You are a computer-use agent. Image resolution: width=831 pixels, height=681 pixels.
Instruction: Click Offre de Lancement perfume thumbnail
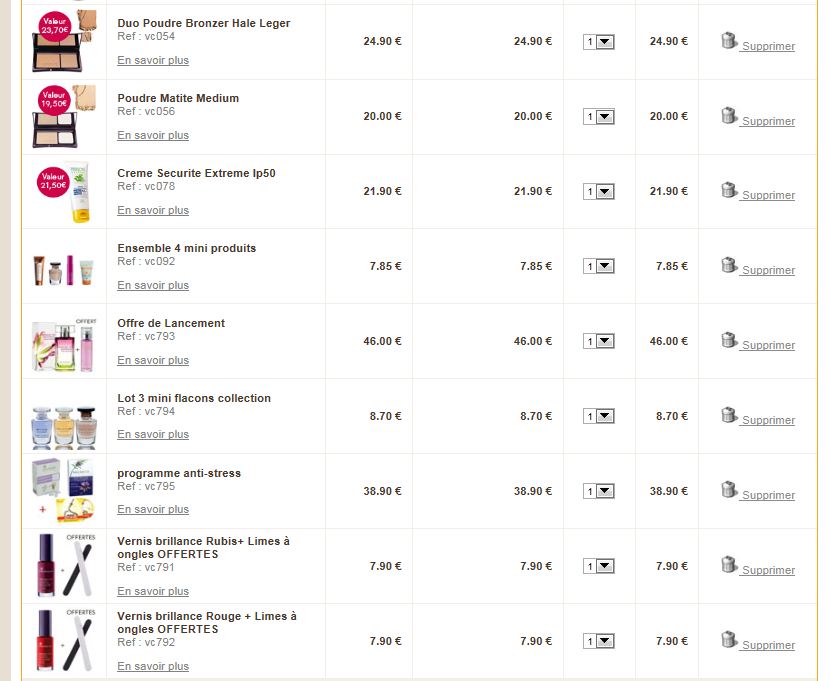[x=64, y=341]
